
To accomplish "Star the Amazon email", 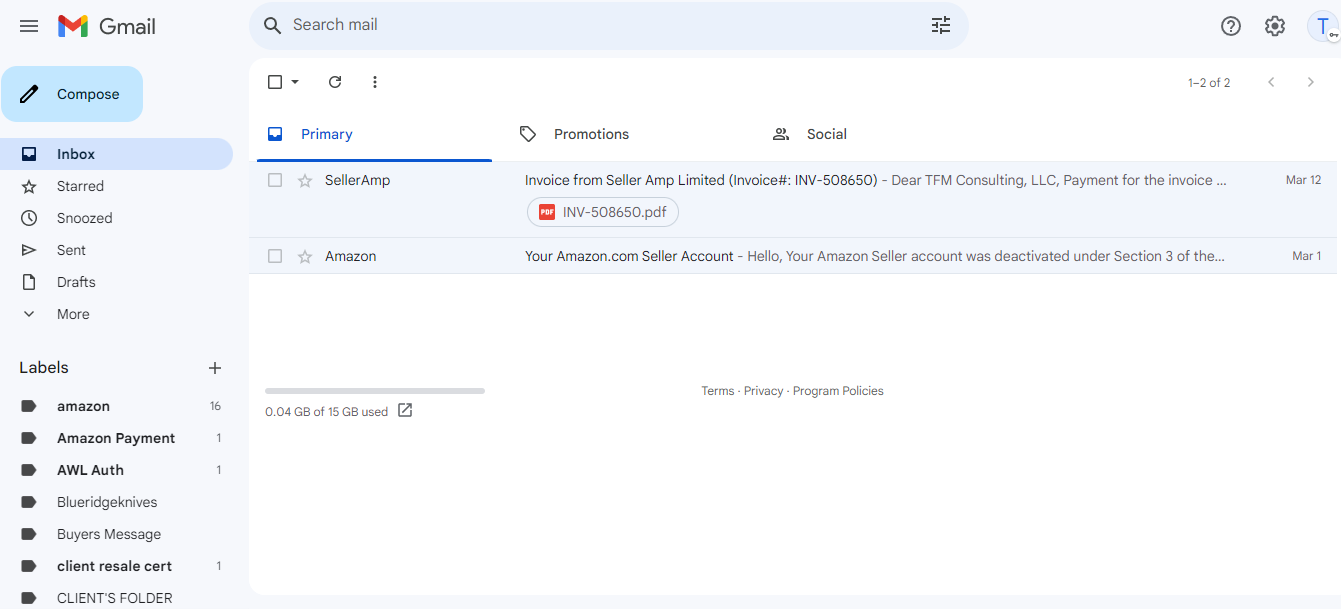I will [305, 256].
